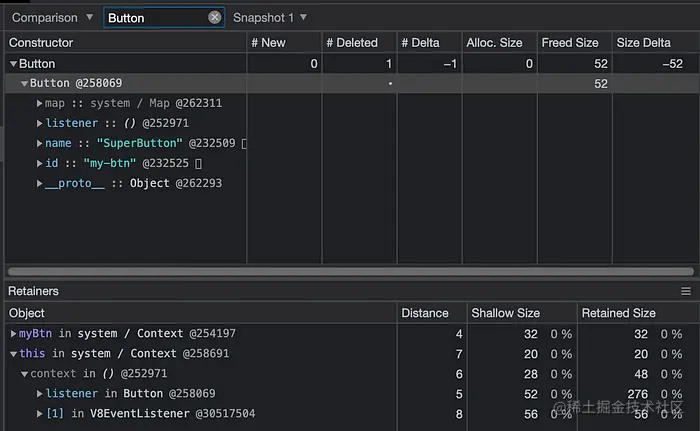The width and height of the screenshot is (700, 431).
Task: Collapse the Button @258069 object
Action: point(24,84)
